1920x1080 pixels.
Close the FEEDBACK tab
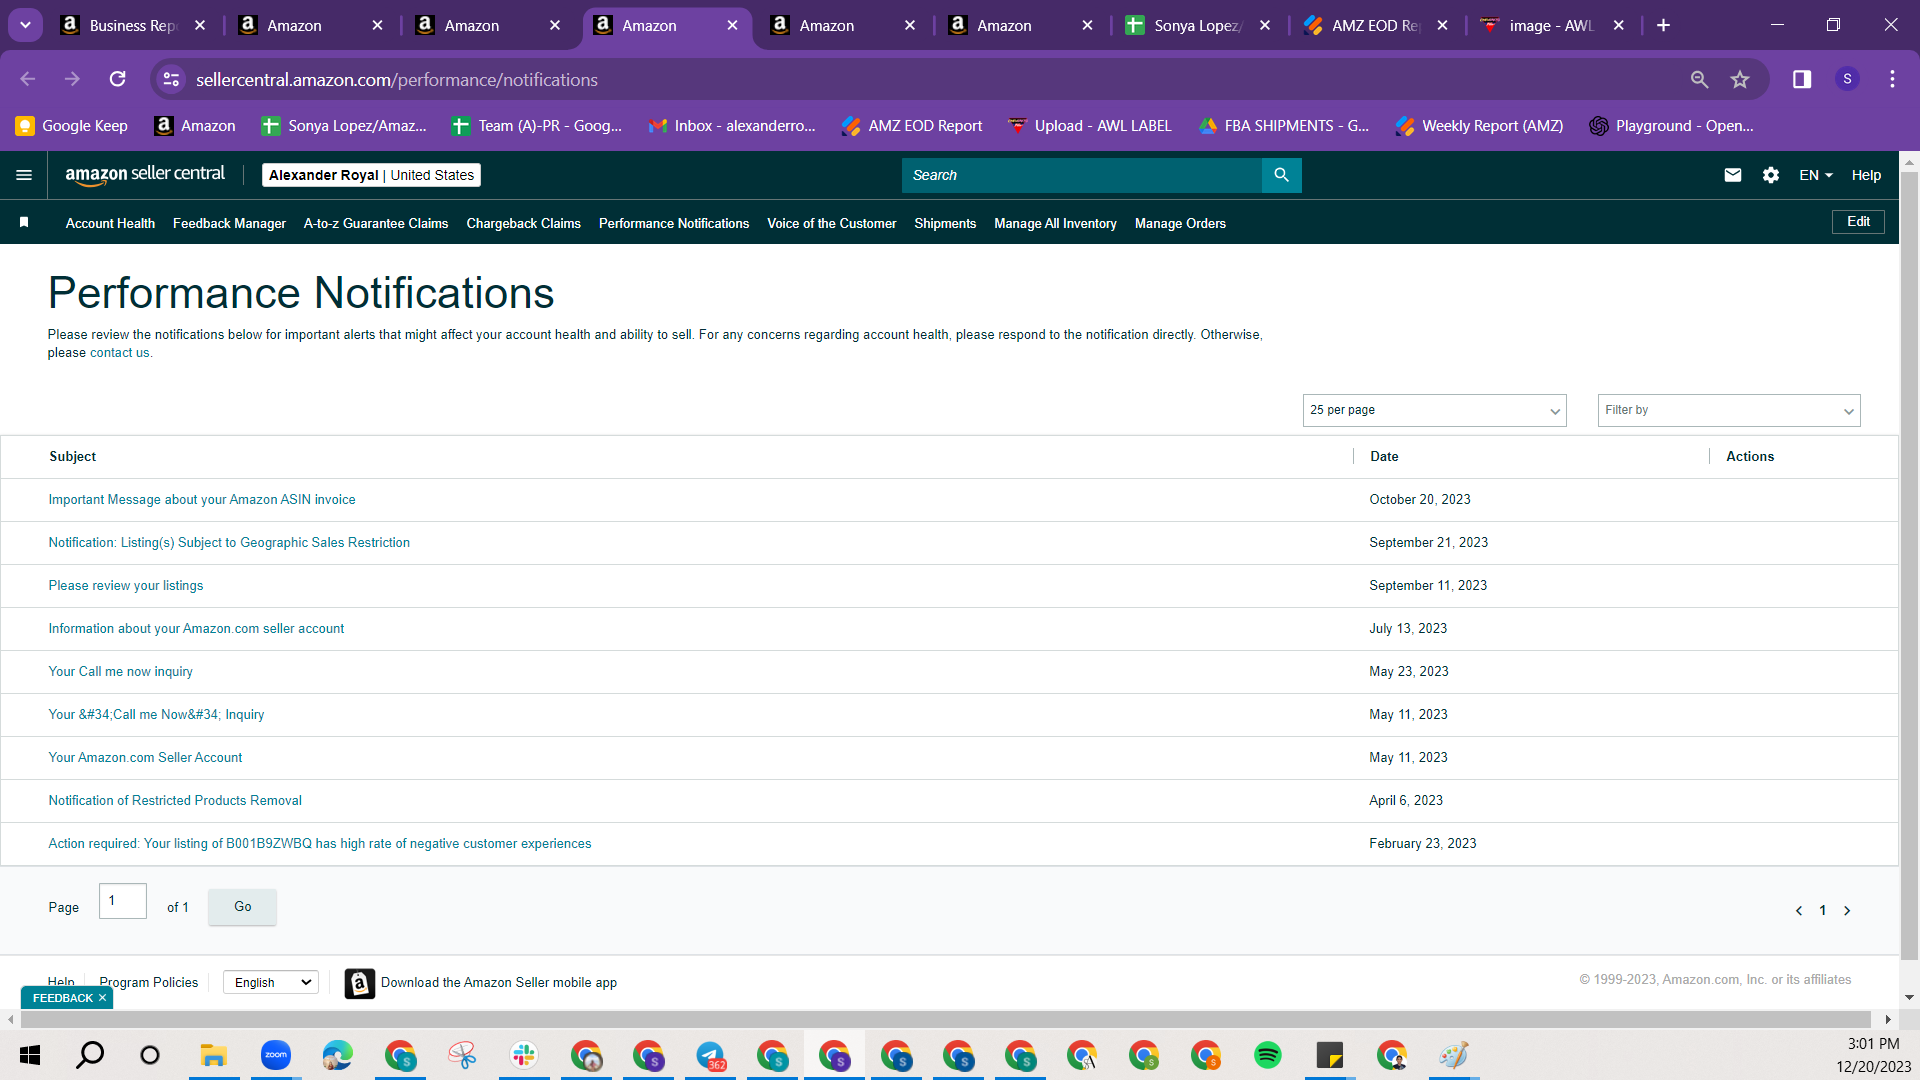point(102,998)
